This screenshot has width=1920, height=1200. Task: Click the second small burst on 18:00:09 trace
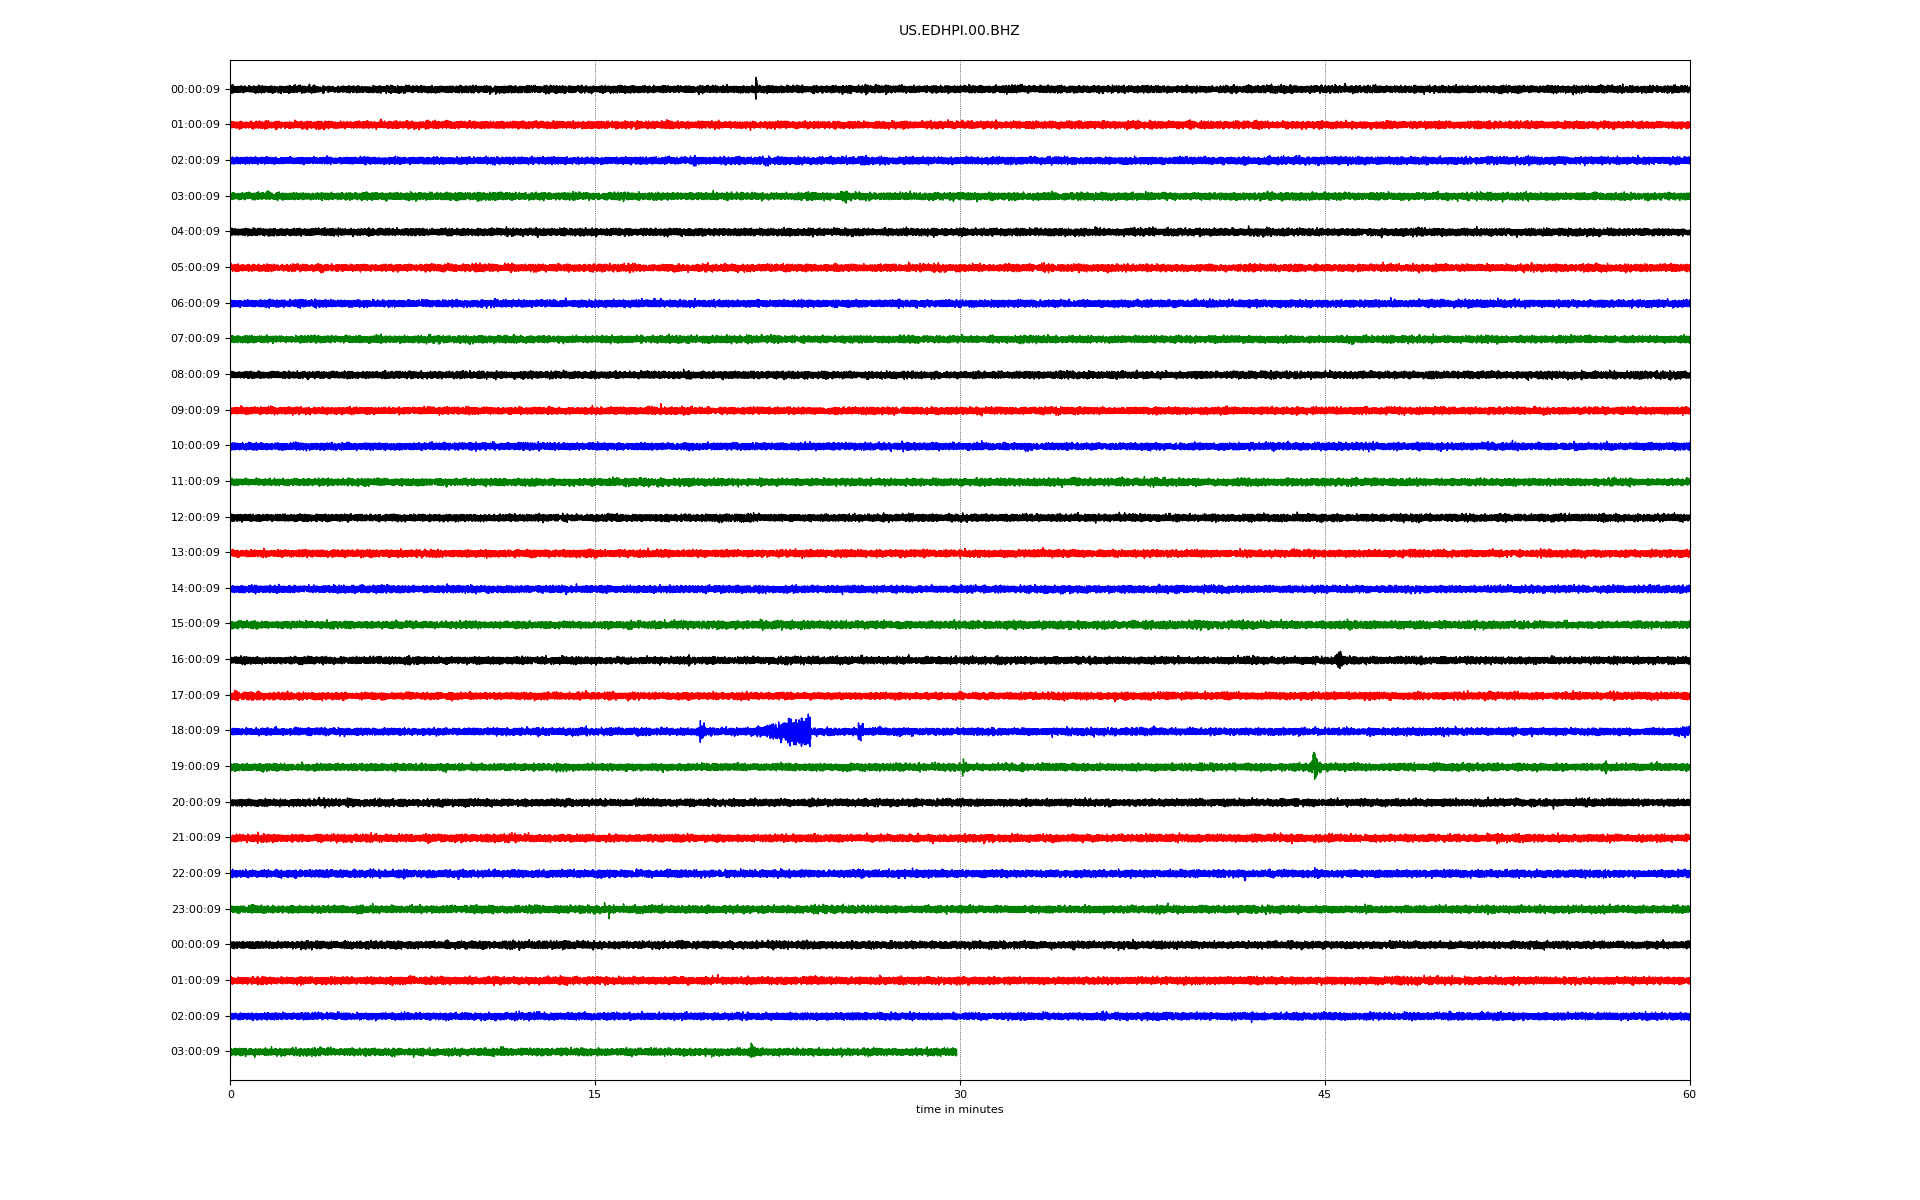point(860,731)
